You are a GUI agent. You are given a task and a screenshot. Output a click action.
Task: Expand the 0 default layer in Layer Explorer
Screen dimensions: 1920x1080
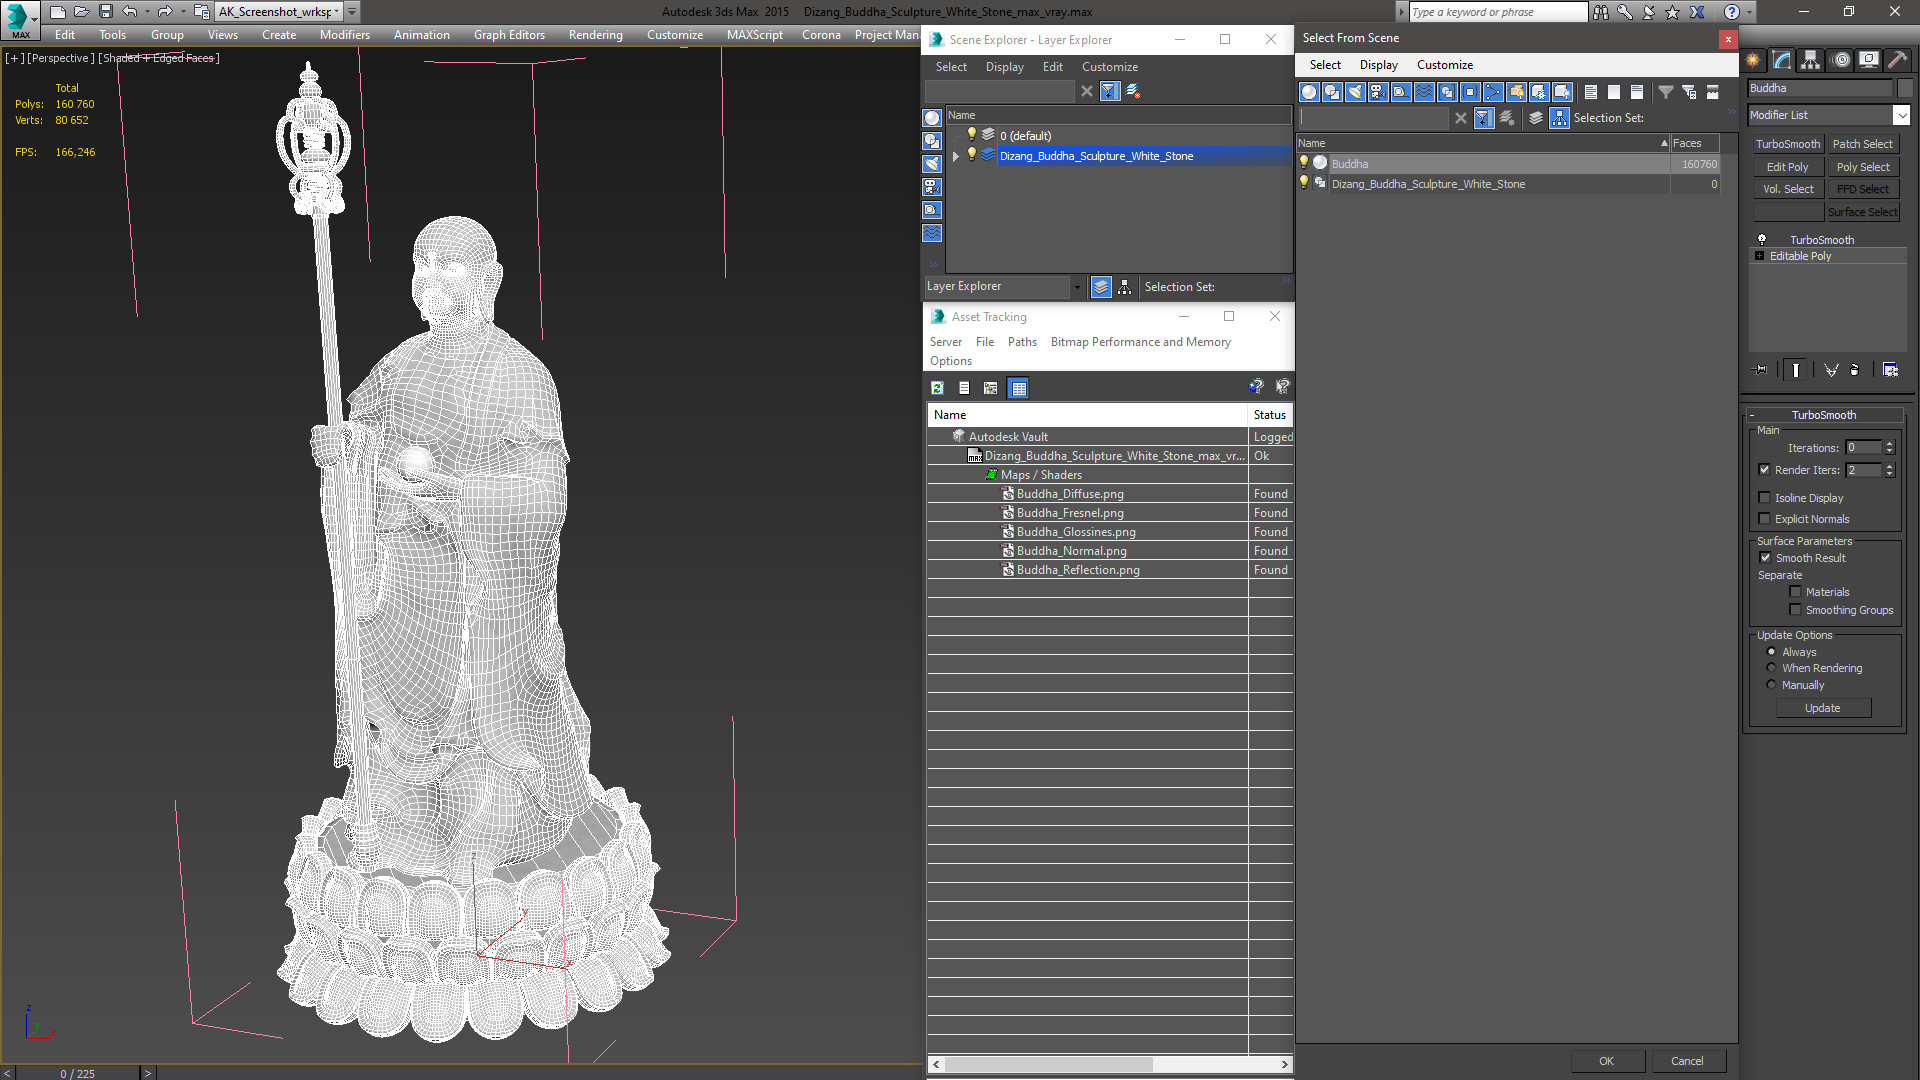pos(953,135)
